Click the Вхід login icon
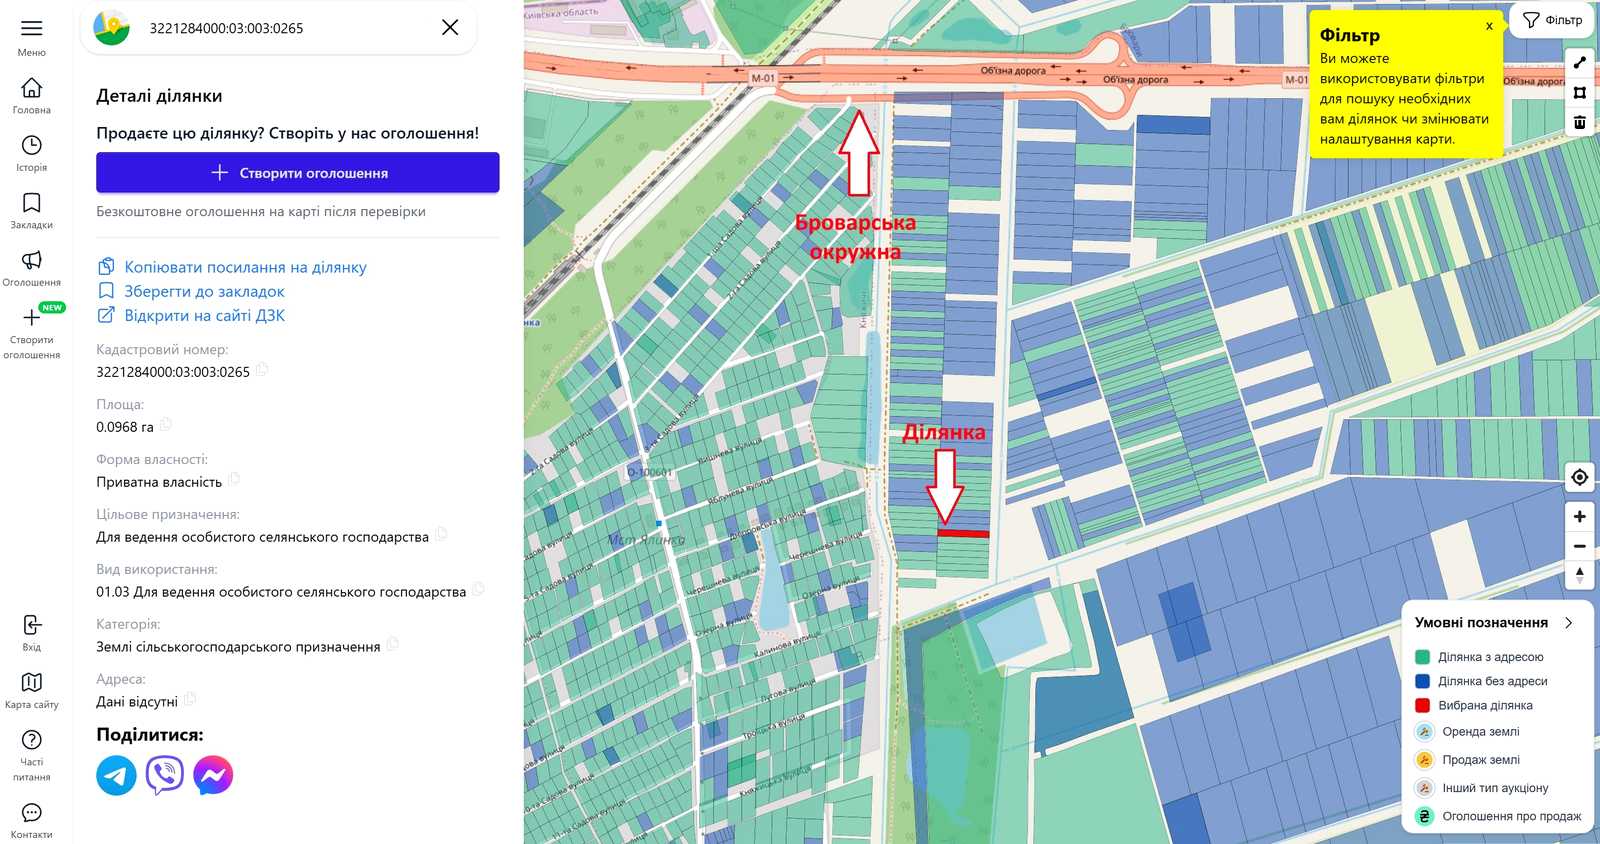1600x844 pixels. click(32, 625)
